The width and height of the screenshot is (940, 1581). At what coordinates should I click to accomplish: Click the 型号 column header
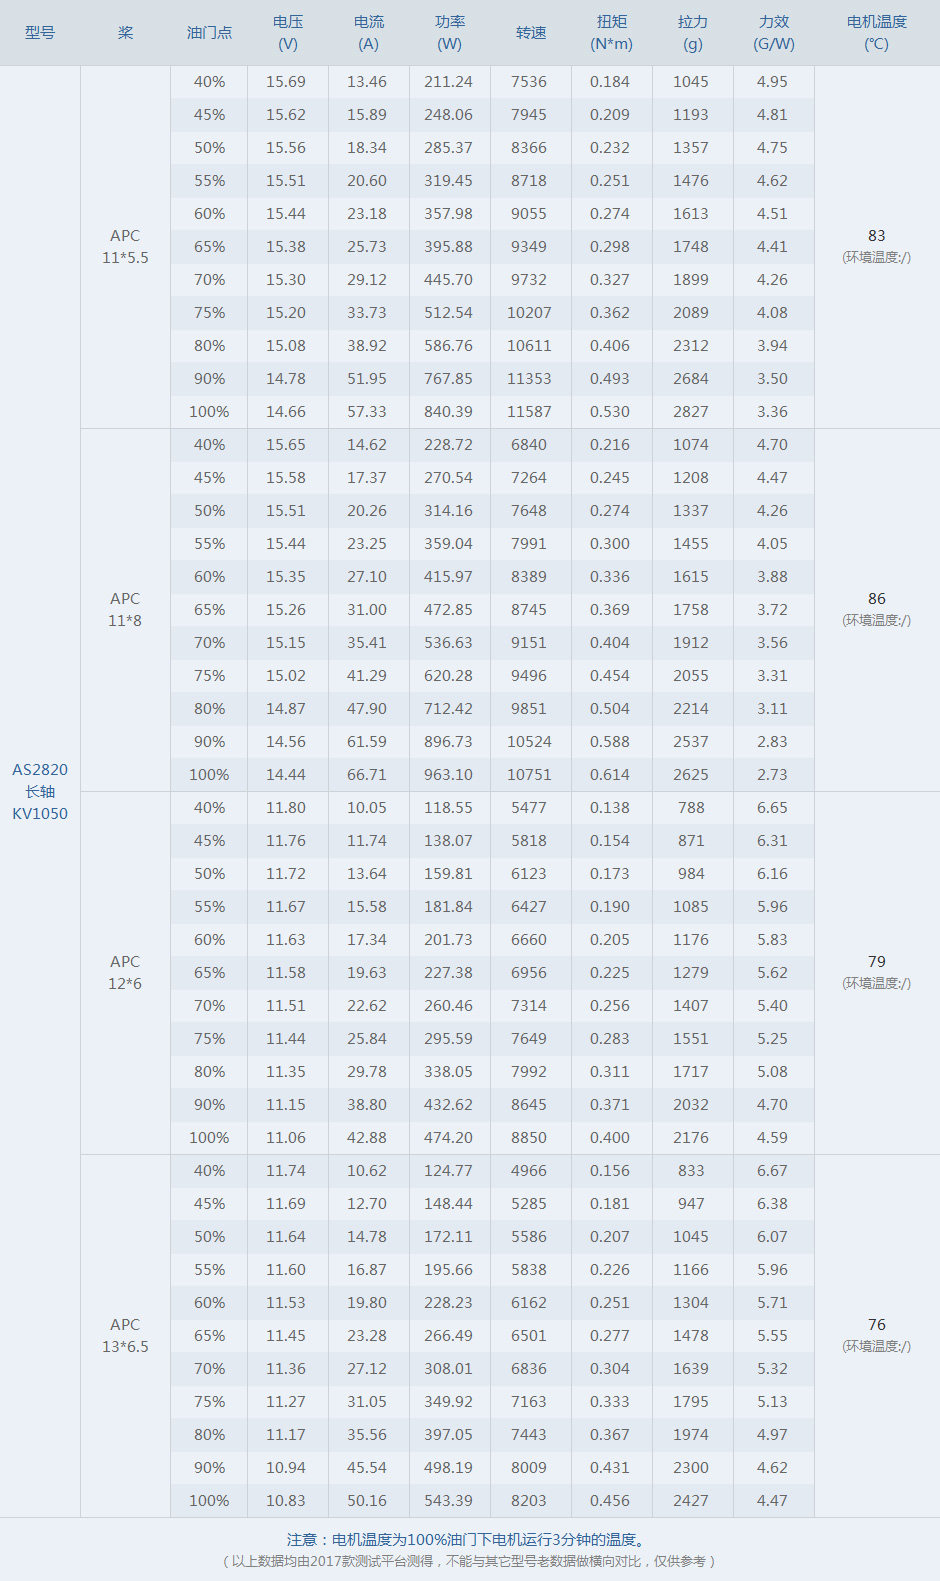(40, 33)
